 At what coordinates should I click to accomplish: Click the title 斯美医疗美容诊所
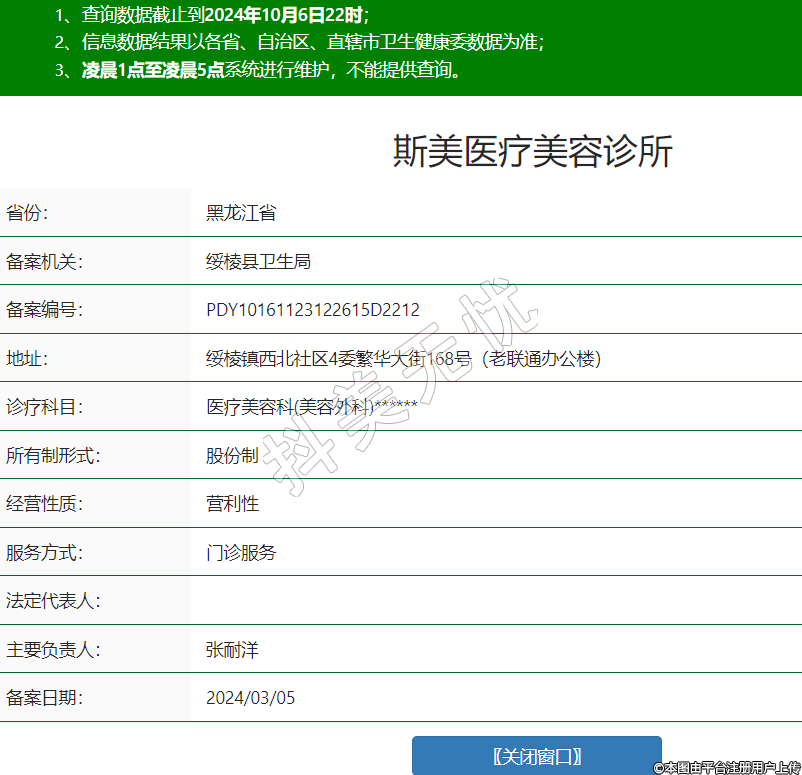(x=532, y=151)
